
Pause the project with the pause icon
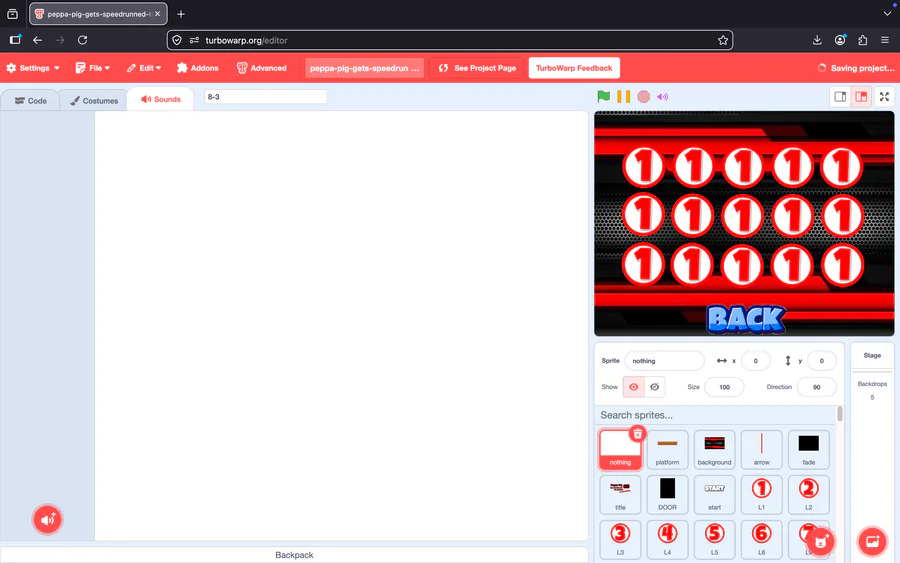tap(623, 96)
